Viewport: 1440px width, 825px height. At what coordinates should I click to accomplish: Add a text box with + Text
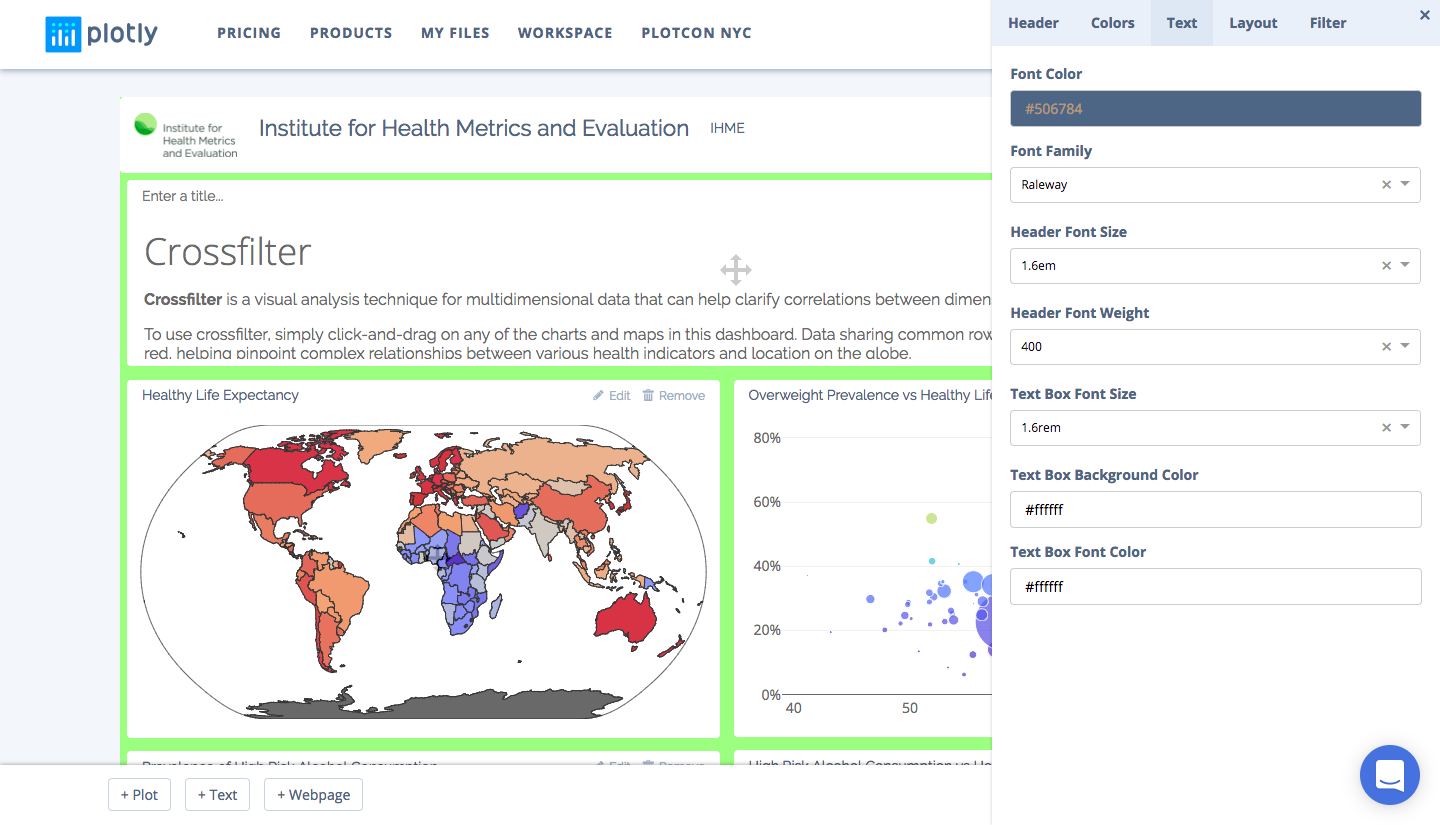(217, 795)
